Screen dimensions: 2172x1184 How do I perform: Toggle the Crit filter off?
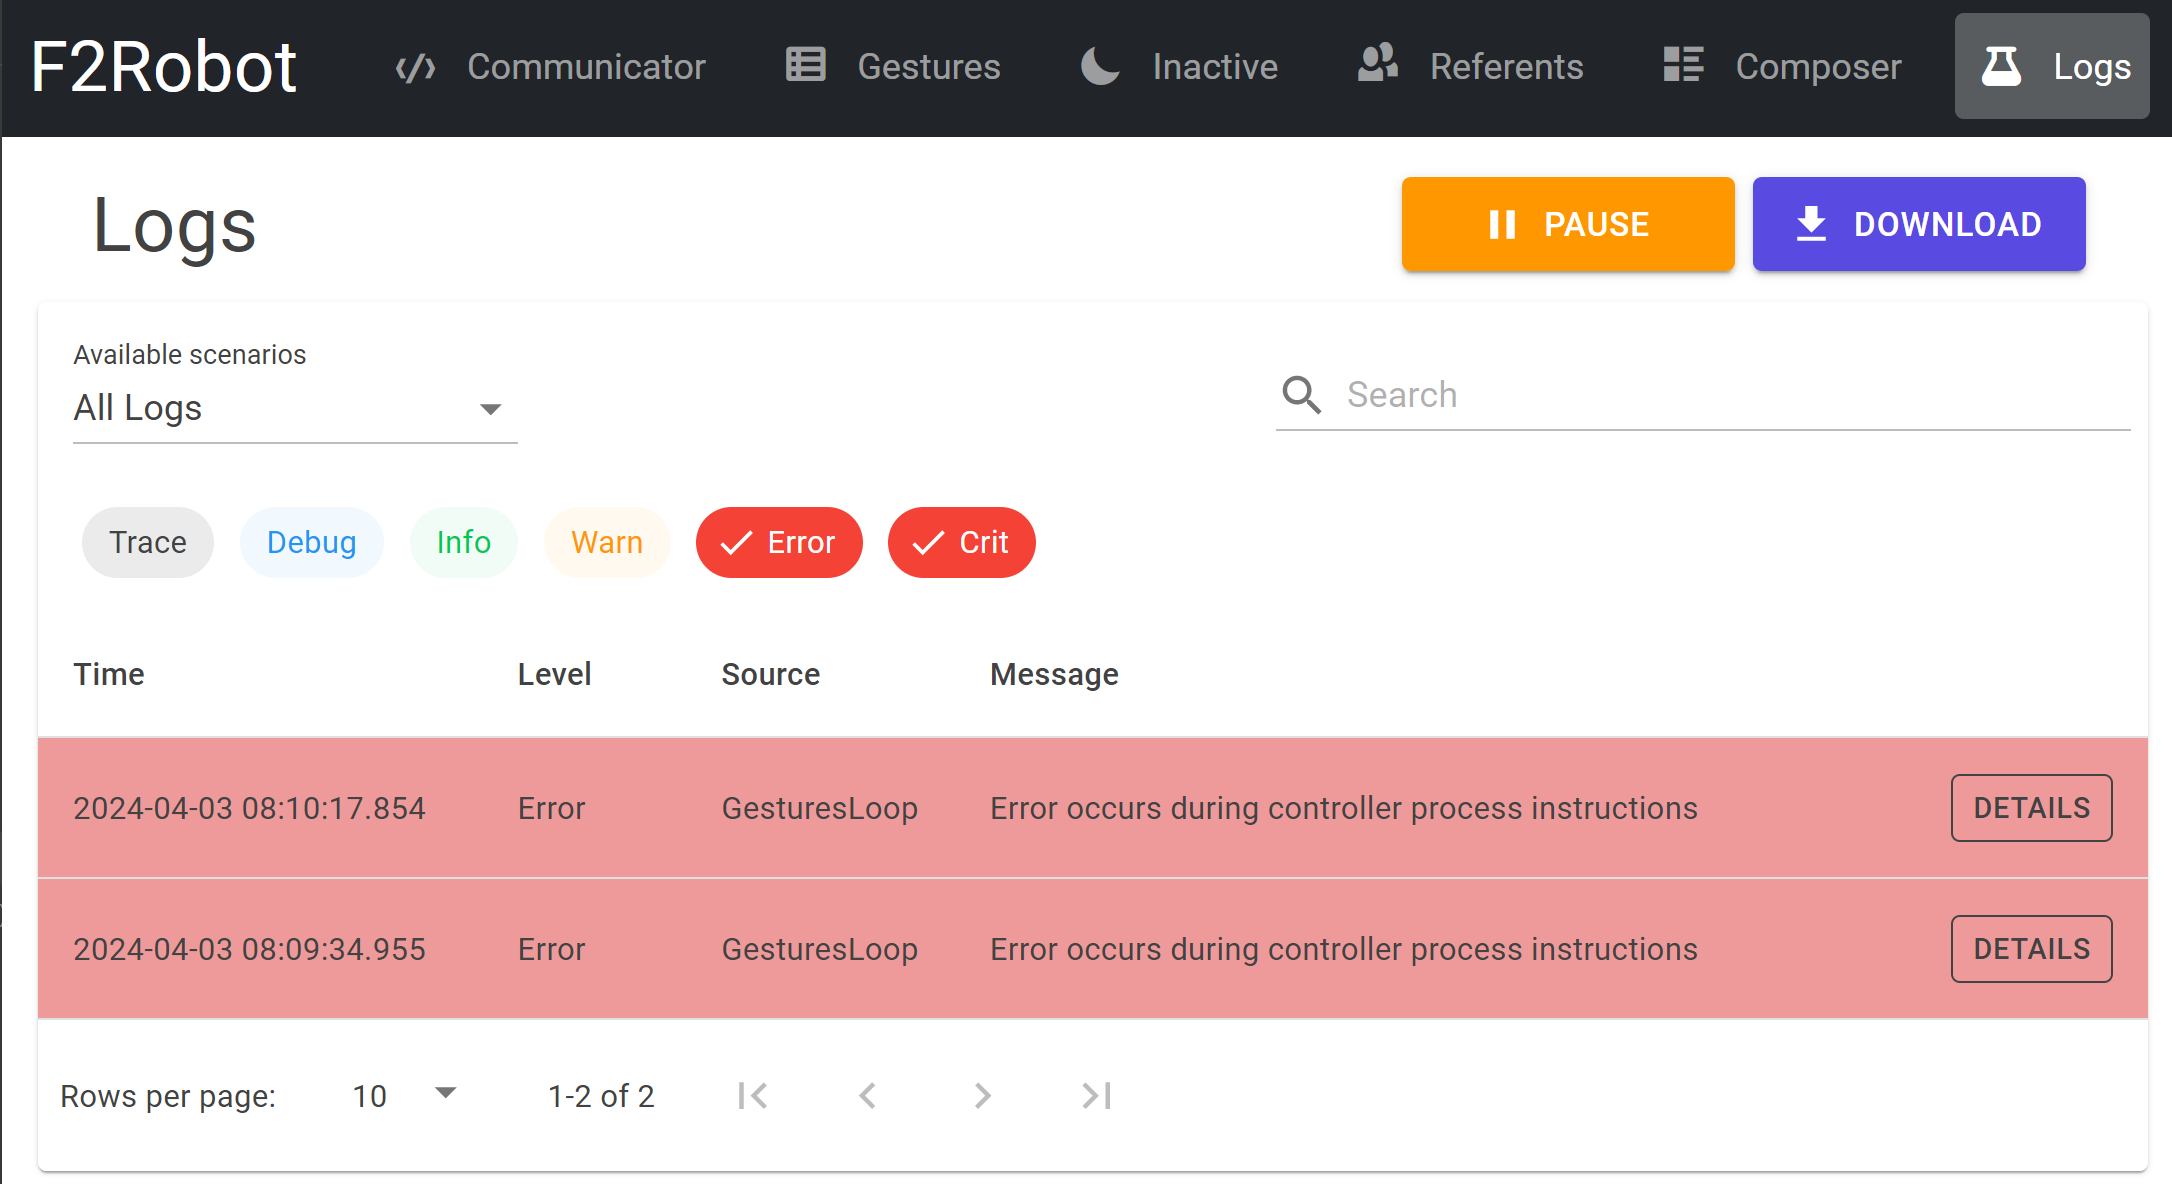pyautogui.click(x=961, y=541)
